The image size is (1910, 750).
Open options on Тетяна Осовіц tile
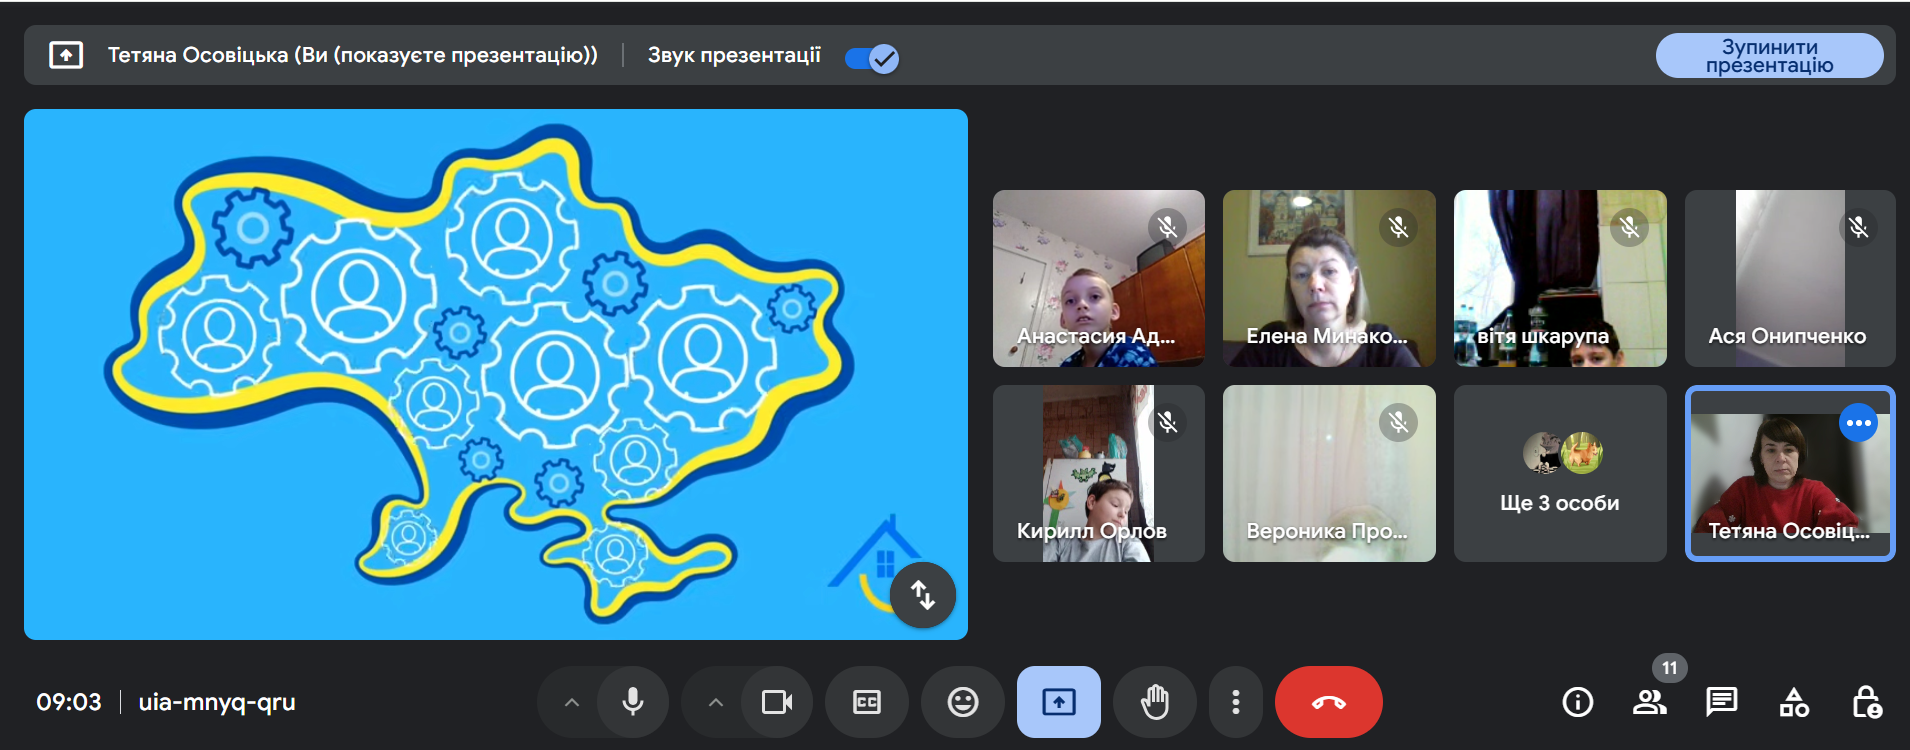pyautogui.click(x=1859, y=423)
